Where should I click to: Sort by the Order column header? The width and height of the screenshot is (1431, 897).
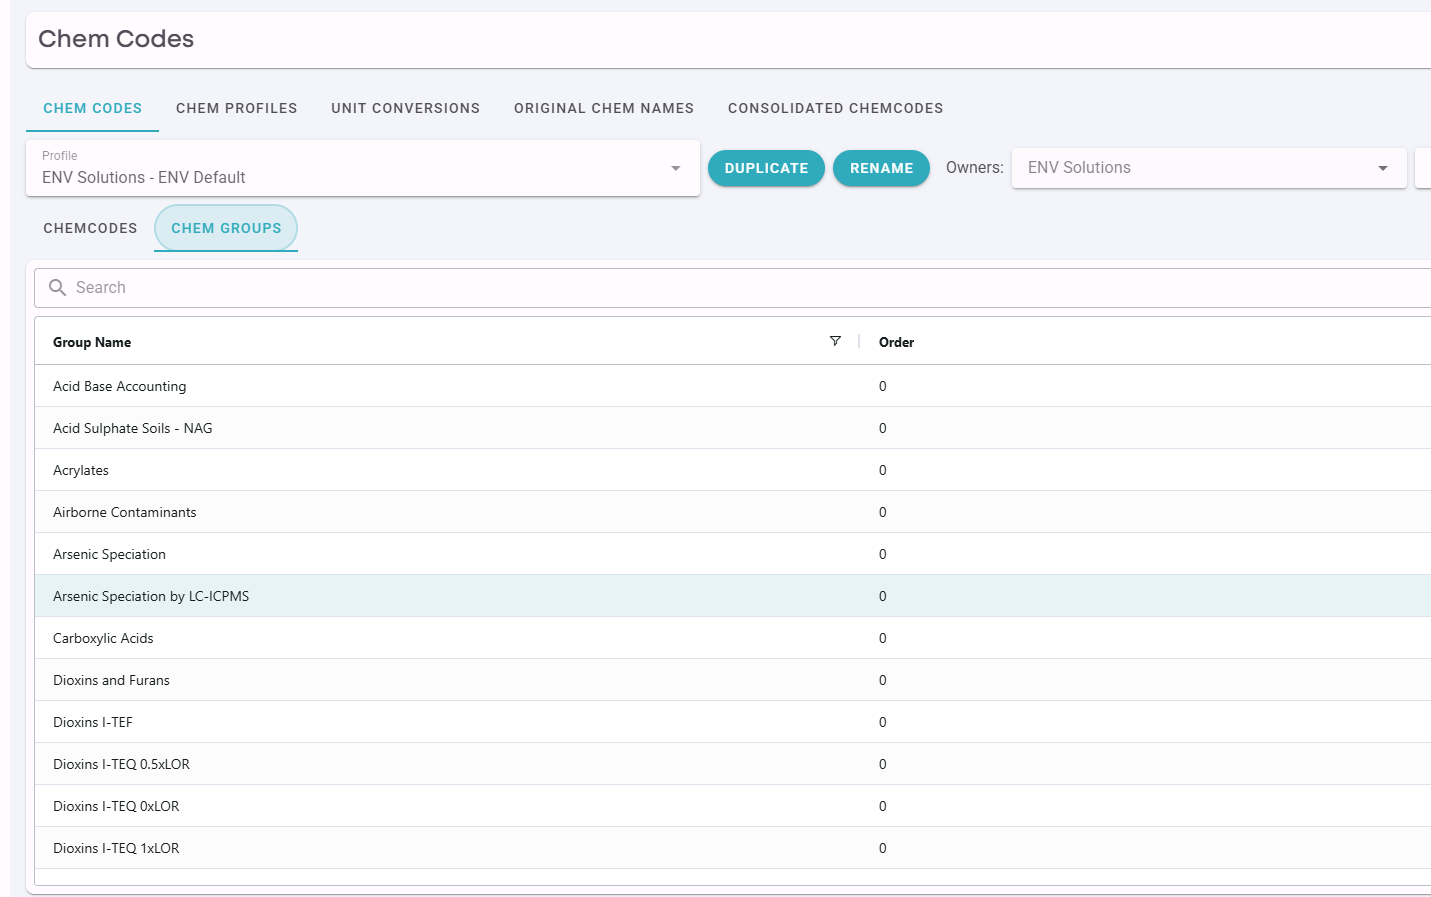pyautogui.click(x=896, y=342)
